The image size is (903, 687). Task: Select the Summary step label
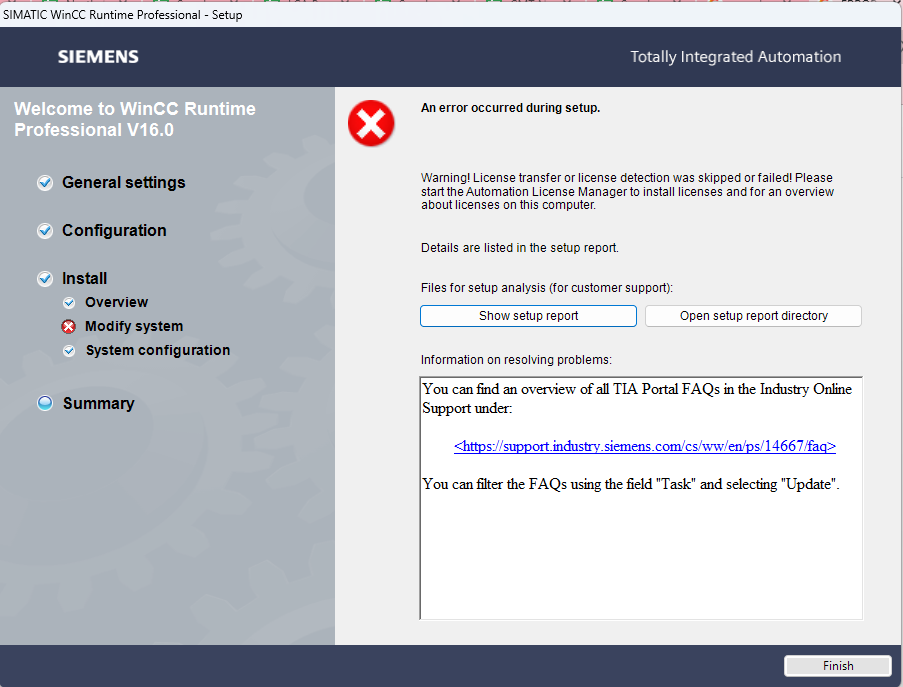[x=98, y=403]
